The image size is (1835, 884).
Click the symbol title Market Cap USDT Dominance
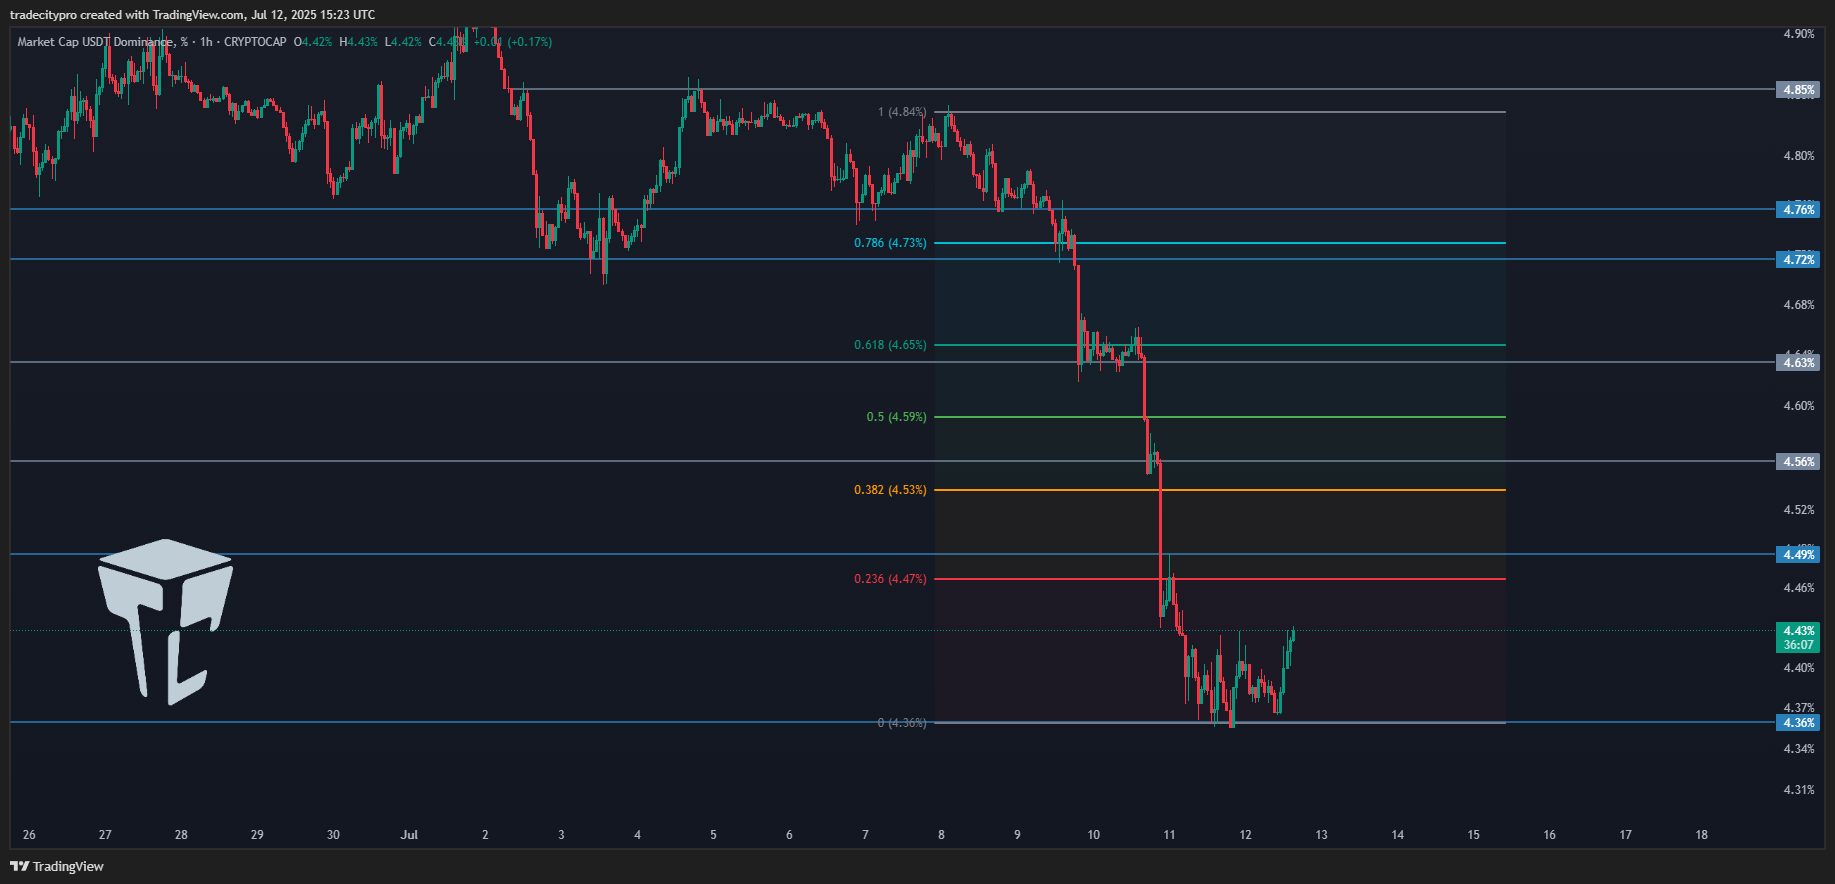[x=95, y=42]
